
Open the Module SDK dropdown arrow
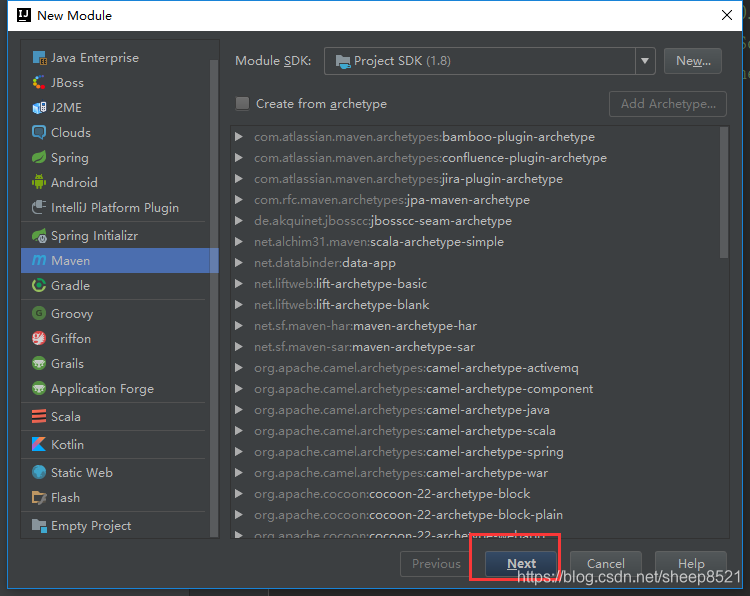(x=645, y=61)
